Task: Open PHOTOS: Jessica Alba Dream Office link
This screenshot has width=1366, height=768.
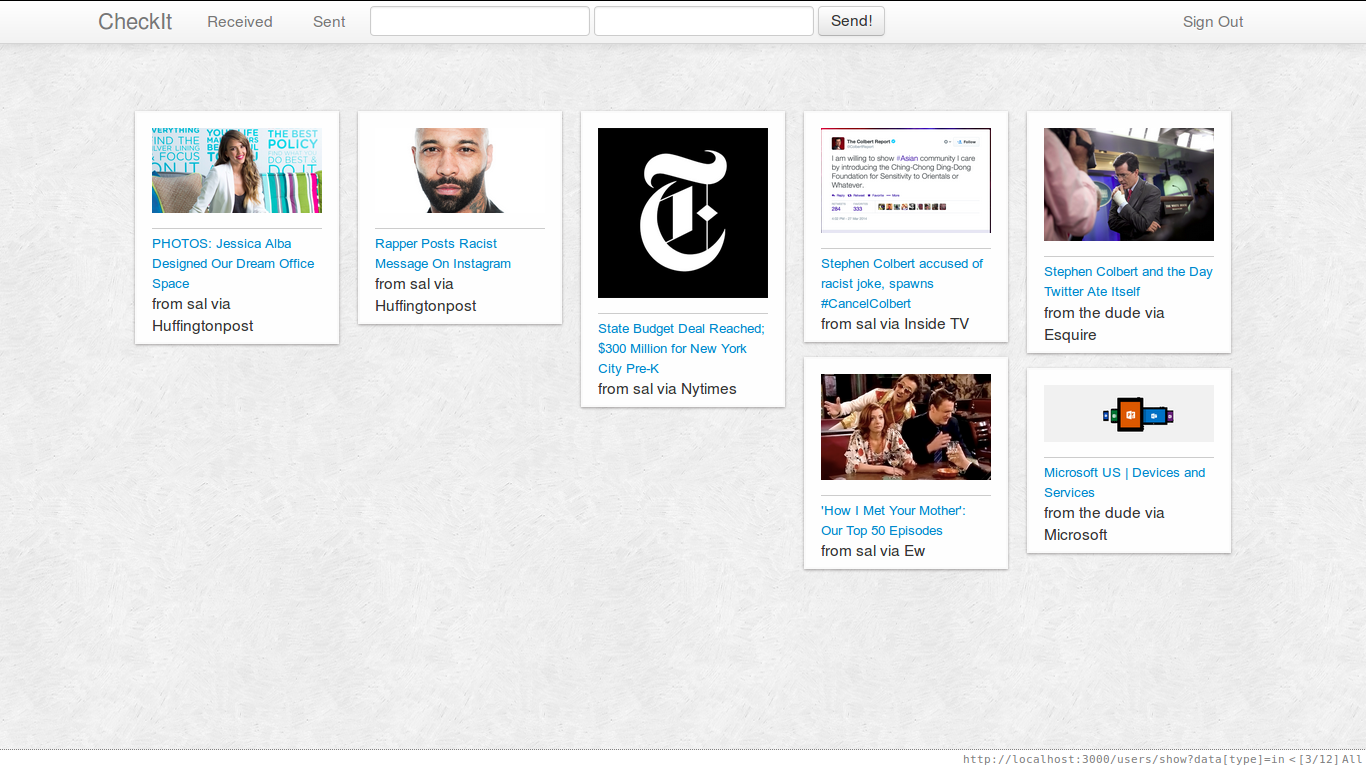Action: tap(233, 264)
